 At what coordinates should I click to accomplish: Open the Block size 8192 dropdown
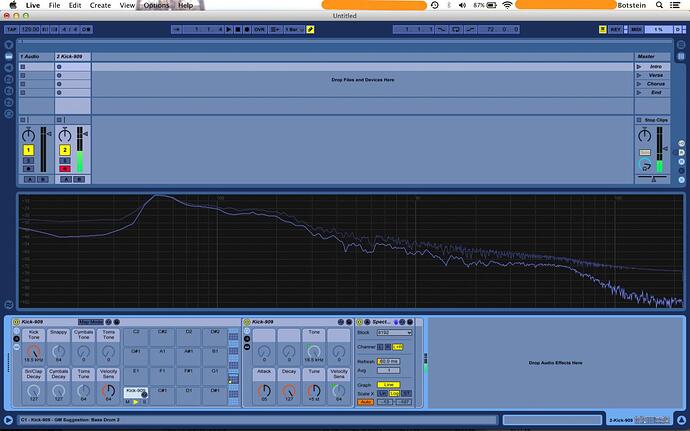[394, 333]
